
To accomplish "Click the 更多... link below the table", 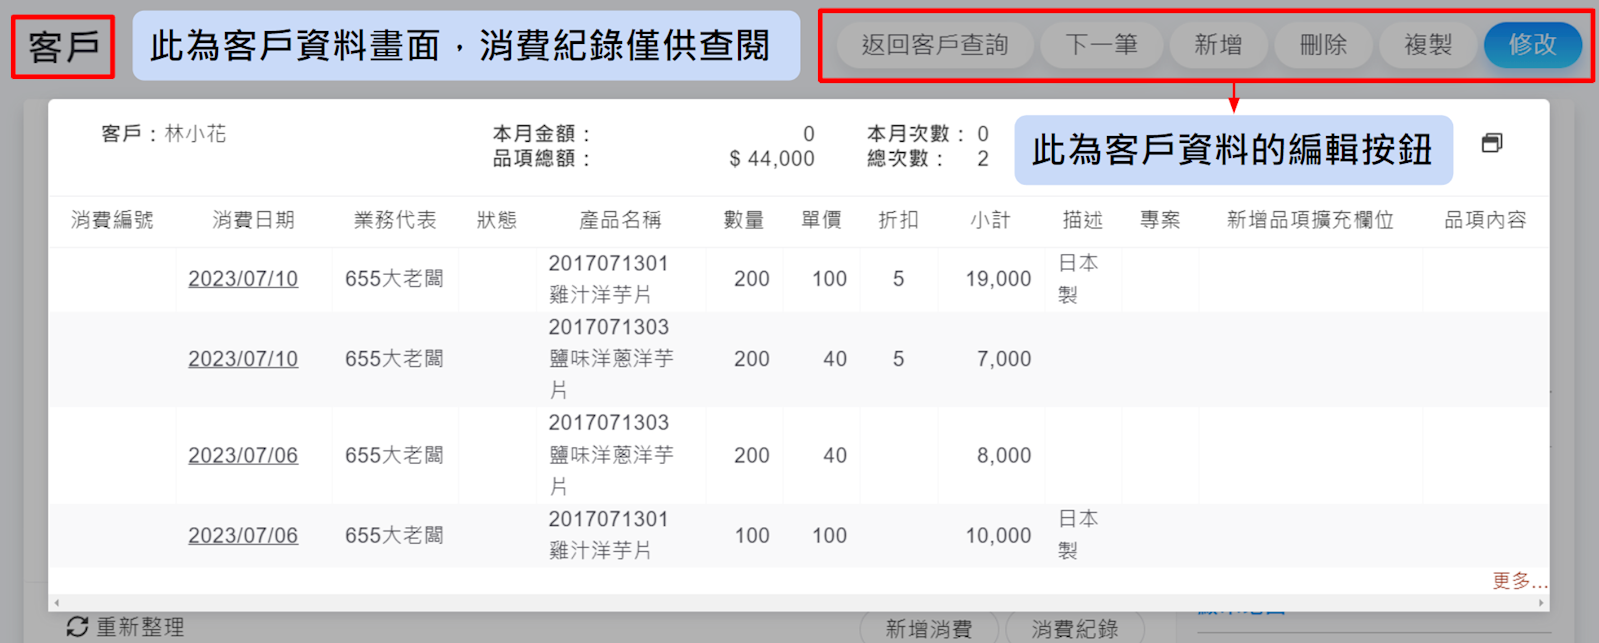I will (x=1519, y=581).
